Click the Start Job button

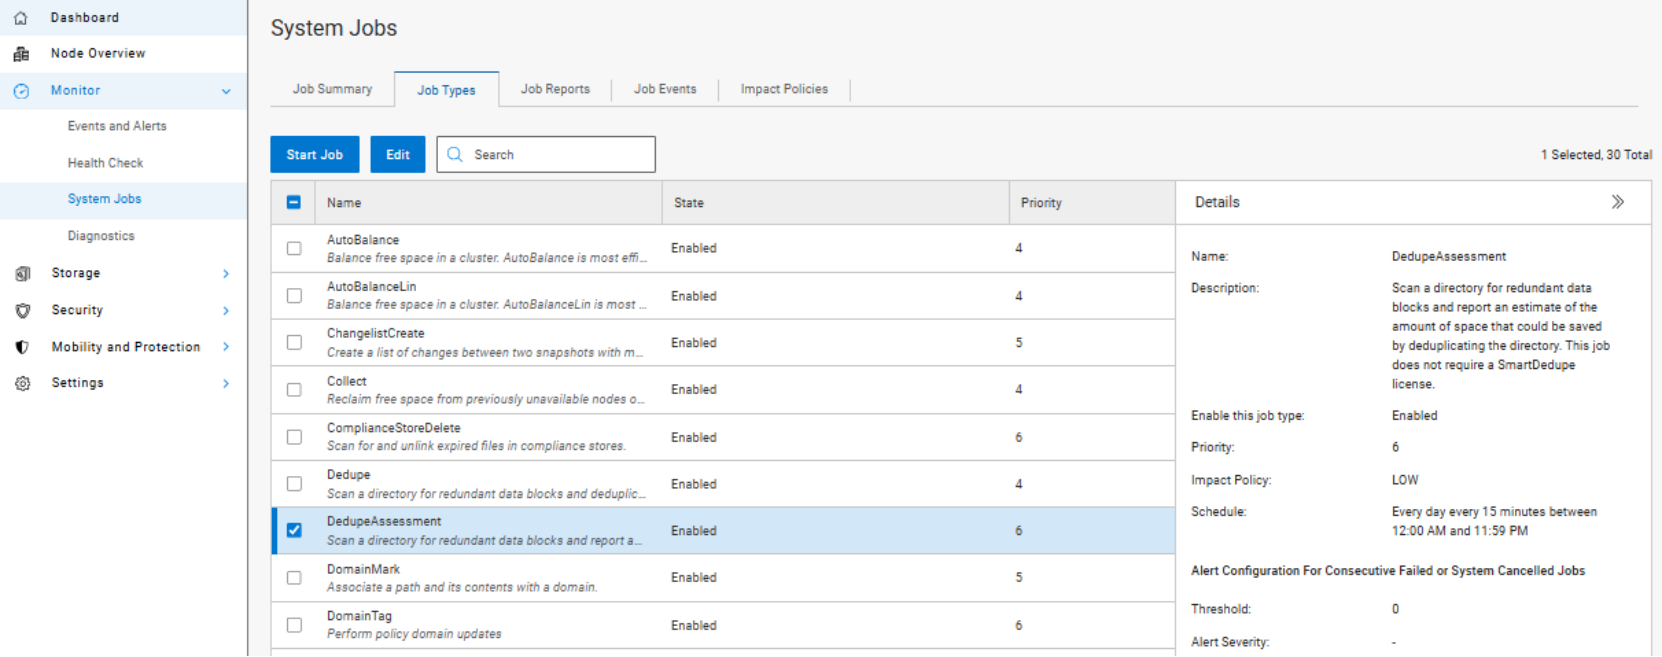pyautogui.click(x=315, y=155)
